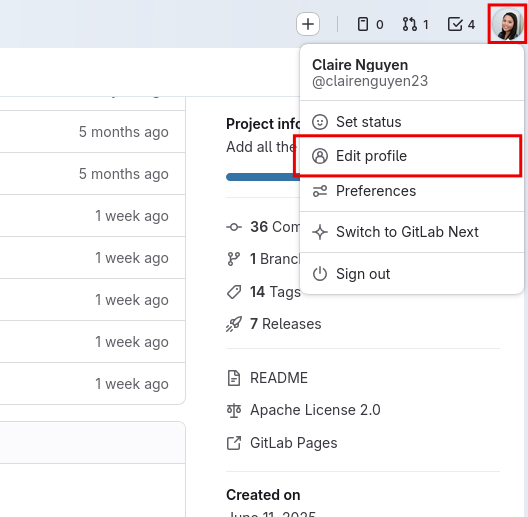Choose Set status from user menu
The image size is (528, 517).
(411, 122)
